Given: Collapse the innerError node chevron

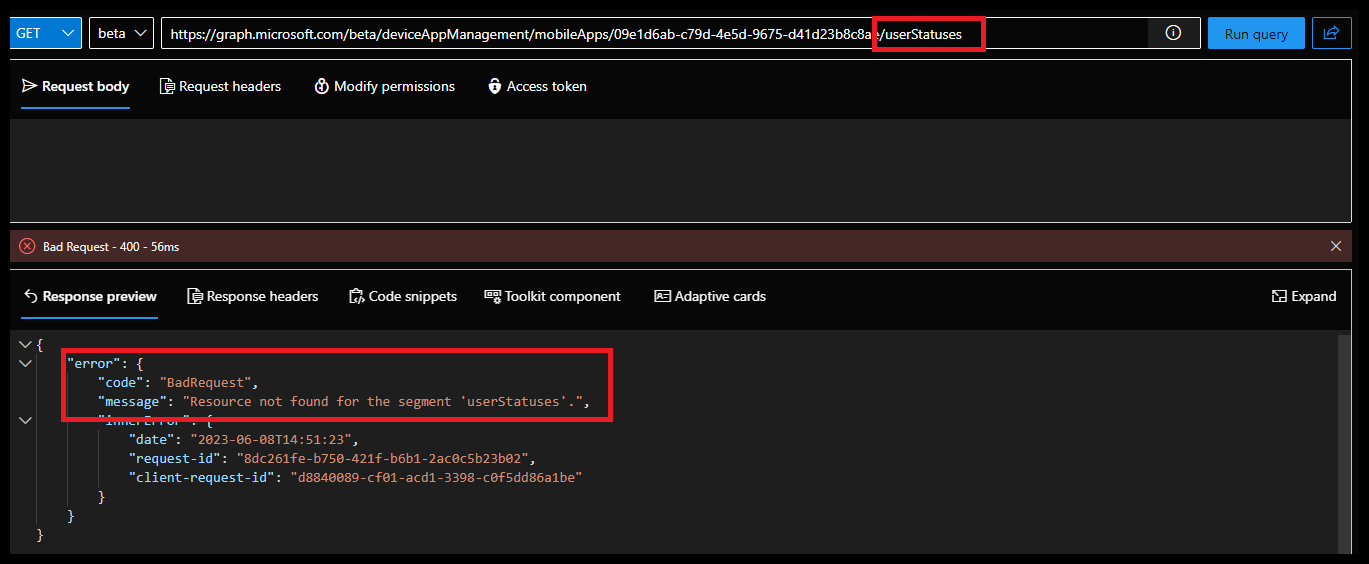Looking at the screenshot, I should coord(25,420).
